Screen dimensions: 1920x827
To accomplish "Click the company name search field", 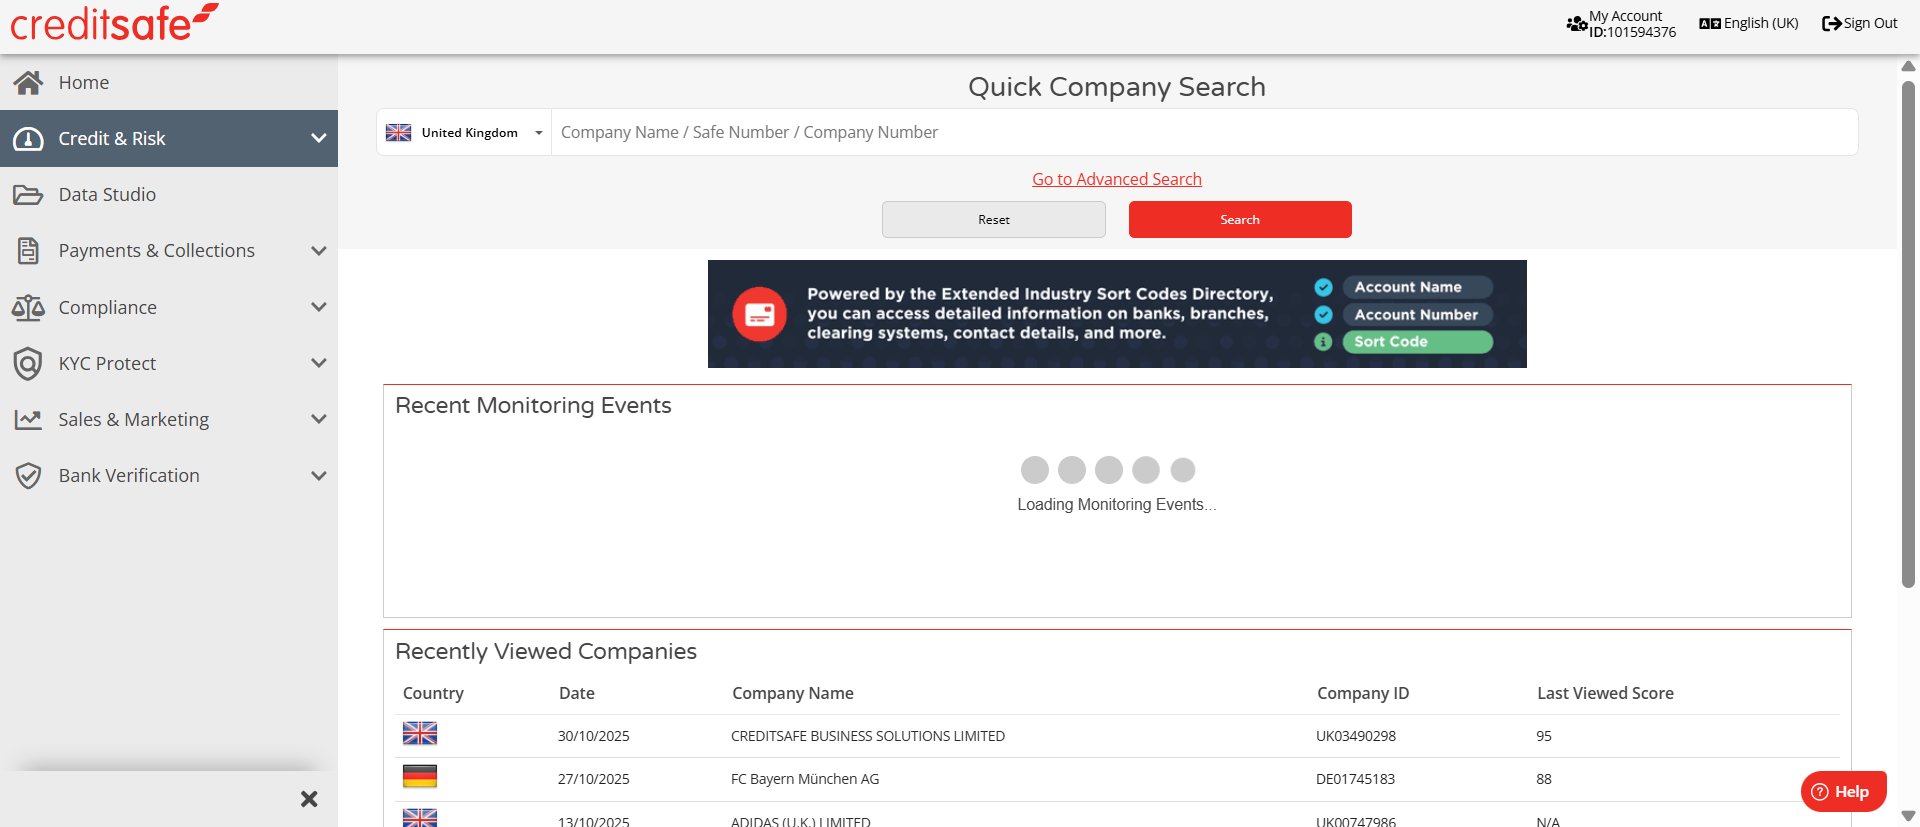I will (x=1200, y=133).
